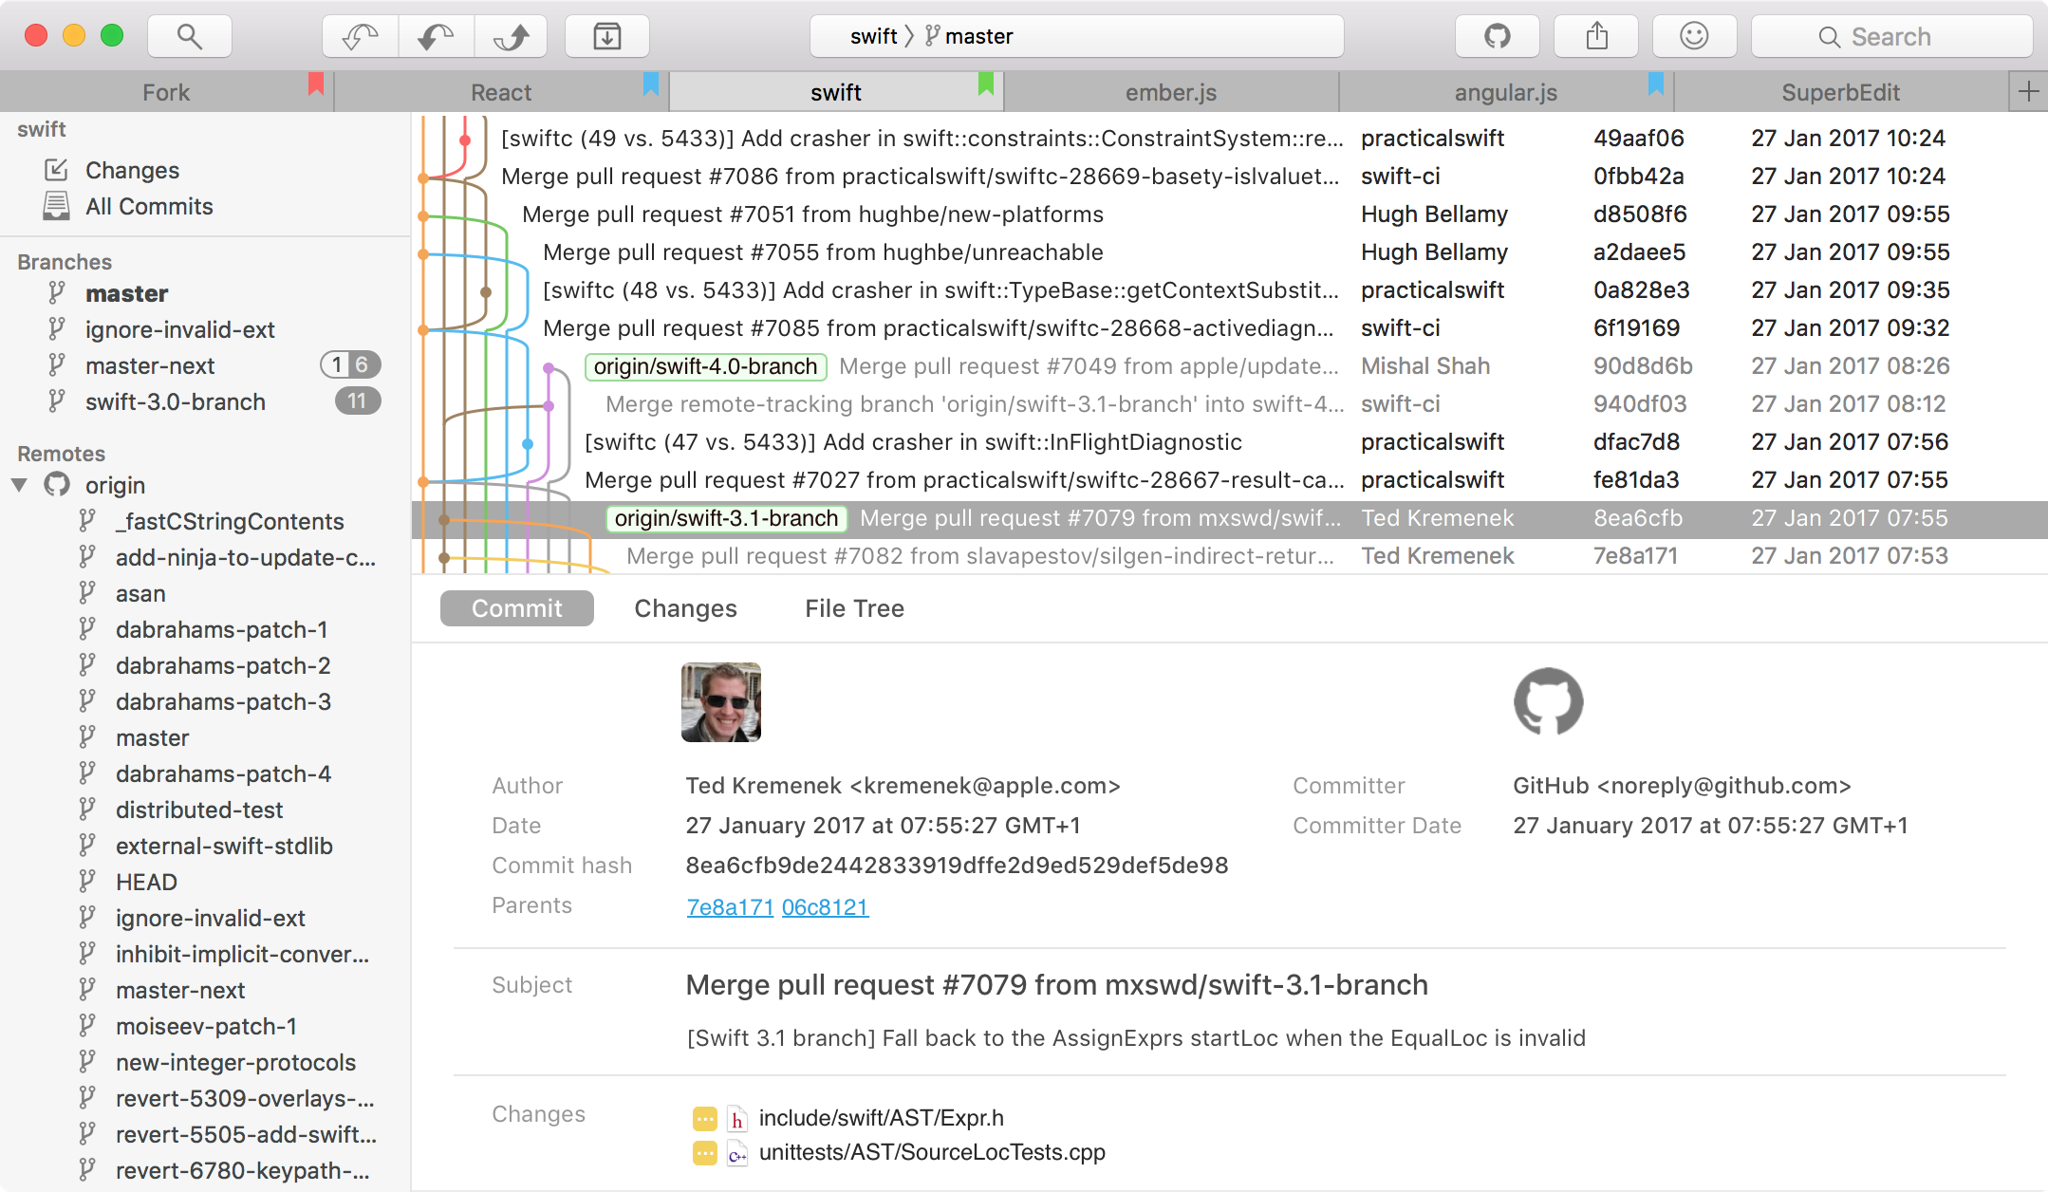The width and height of the screenshot is (2048, 1192).
Task: Open the File Tree detail tab
Action: tap(854, 608)
